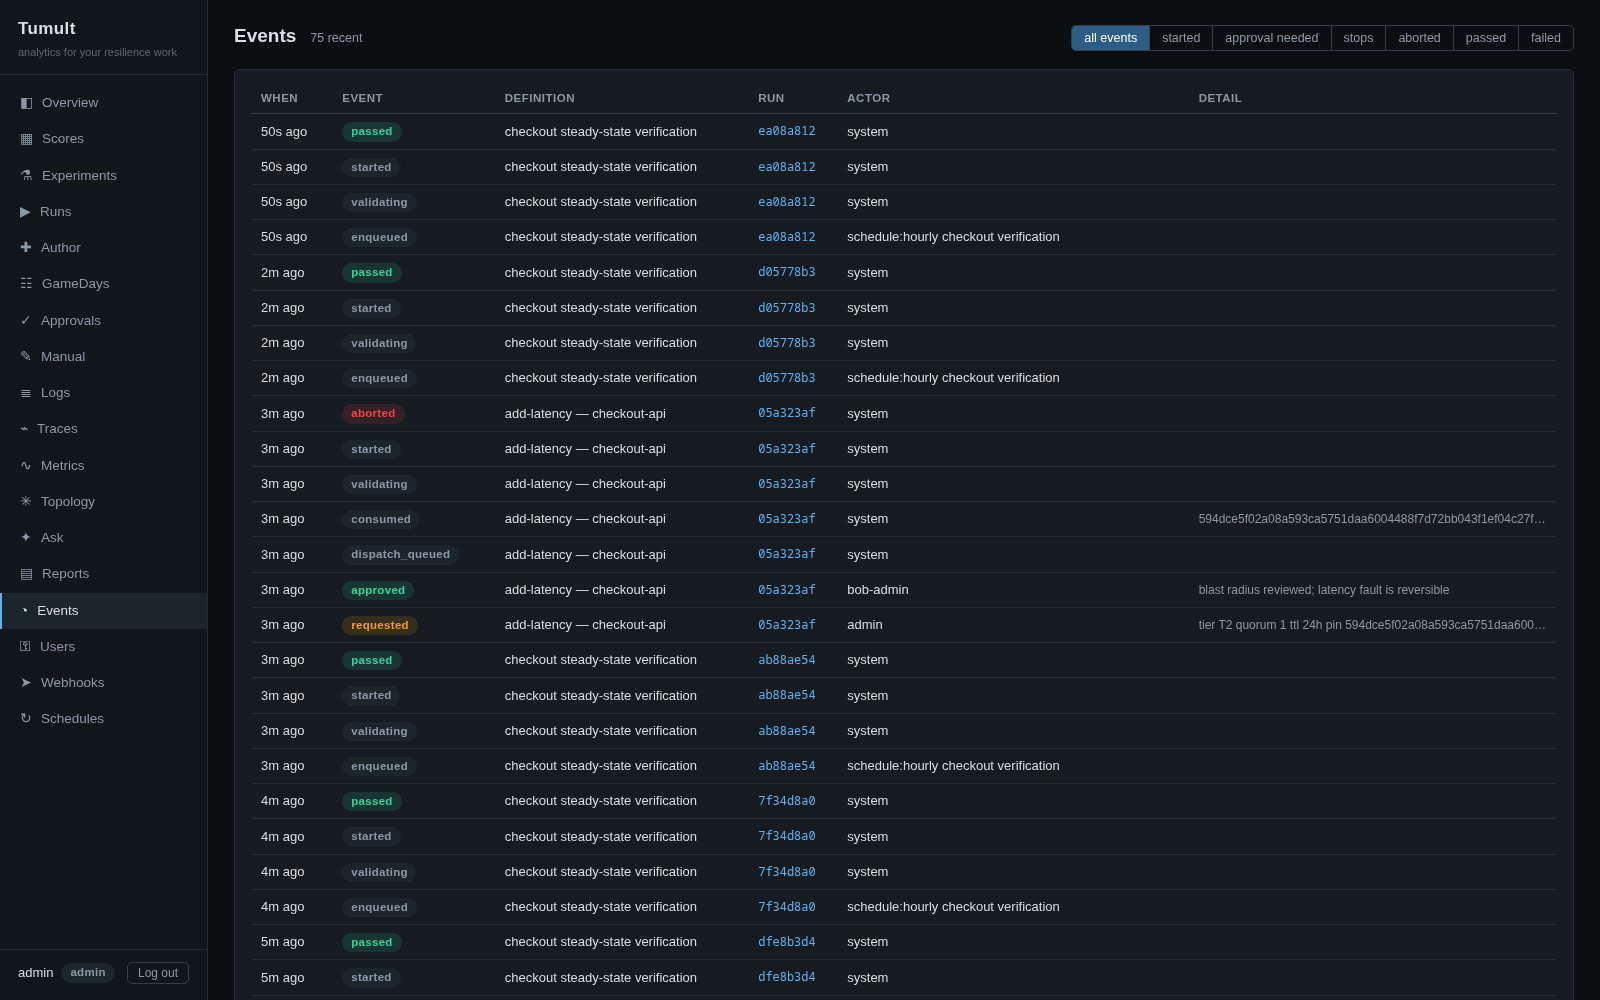The height and width of the screenshot is (1000, 1600).
Task: Click the Logs lines icon
Action: [x=26, y=392]
